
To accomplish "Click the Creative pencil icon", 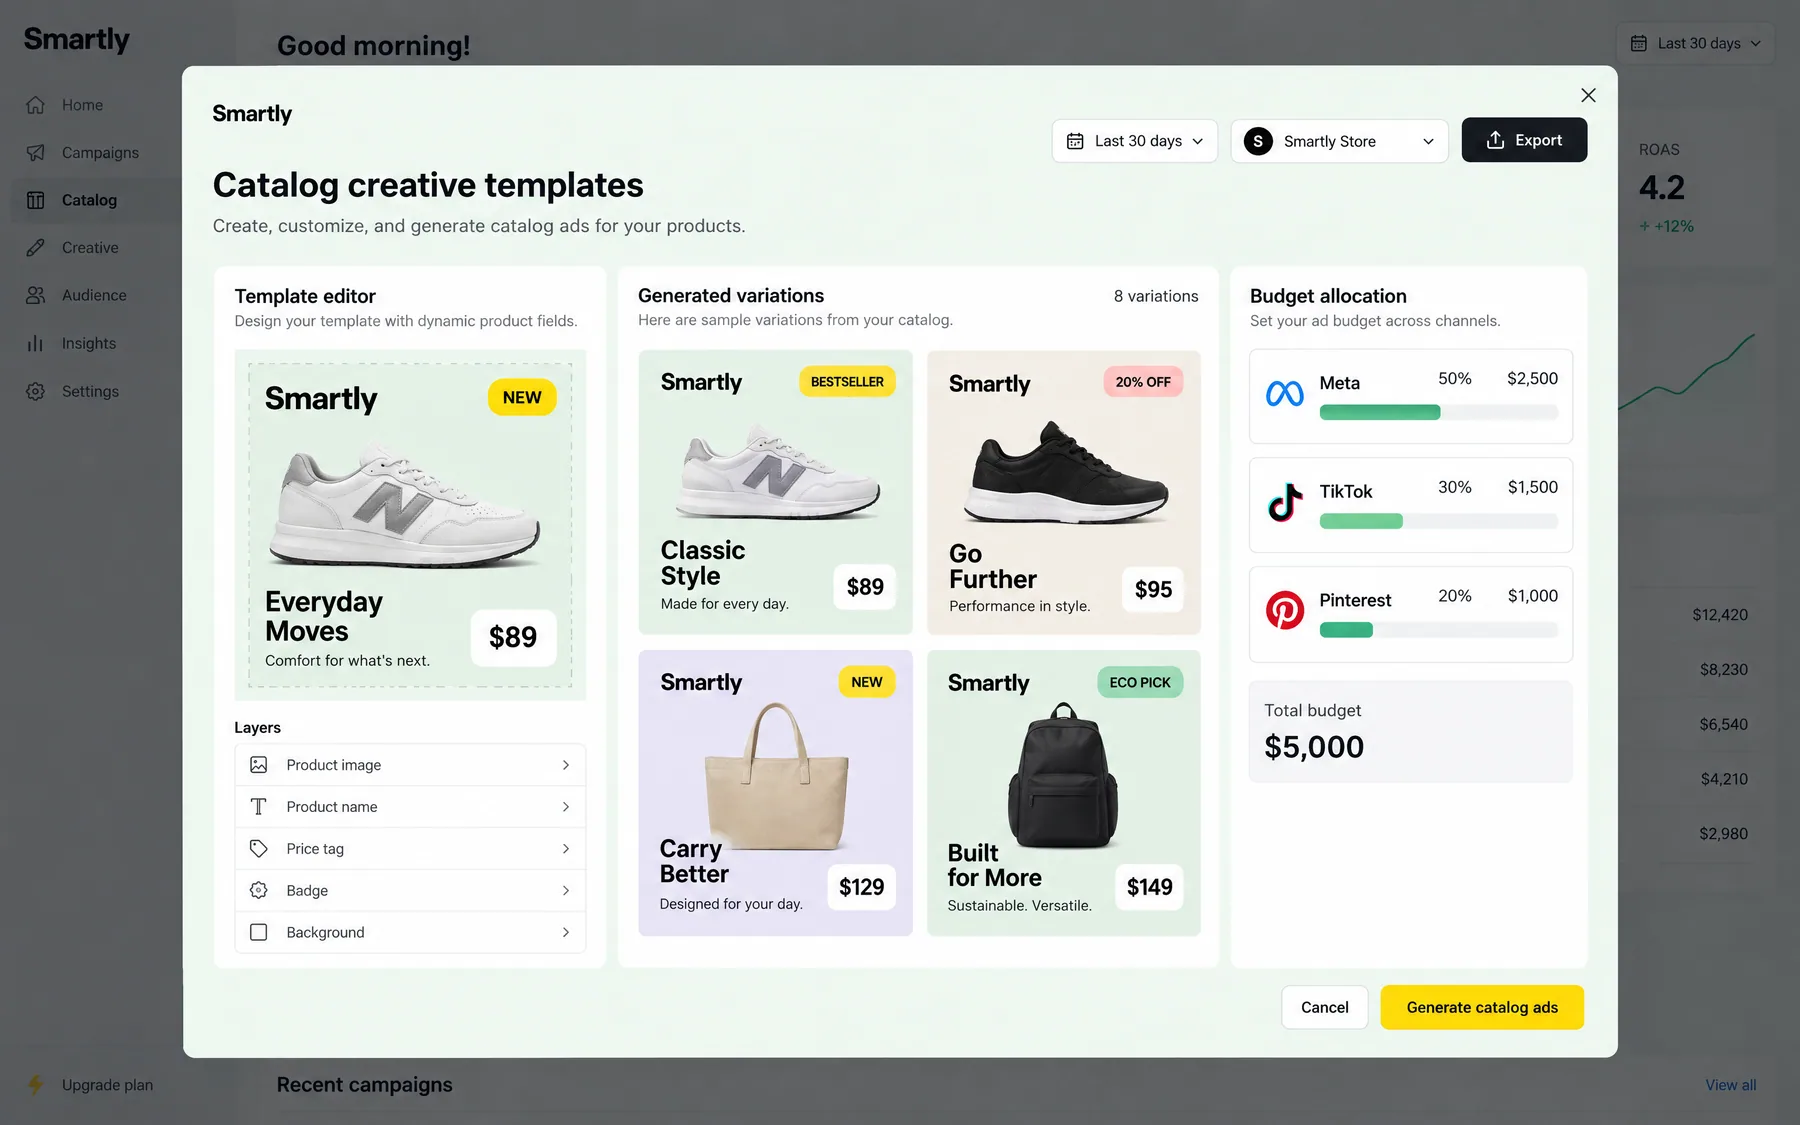I will click(36, 248).
